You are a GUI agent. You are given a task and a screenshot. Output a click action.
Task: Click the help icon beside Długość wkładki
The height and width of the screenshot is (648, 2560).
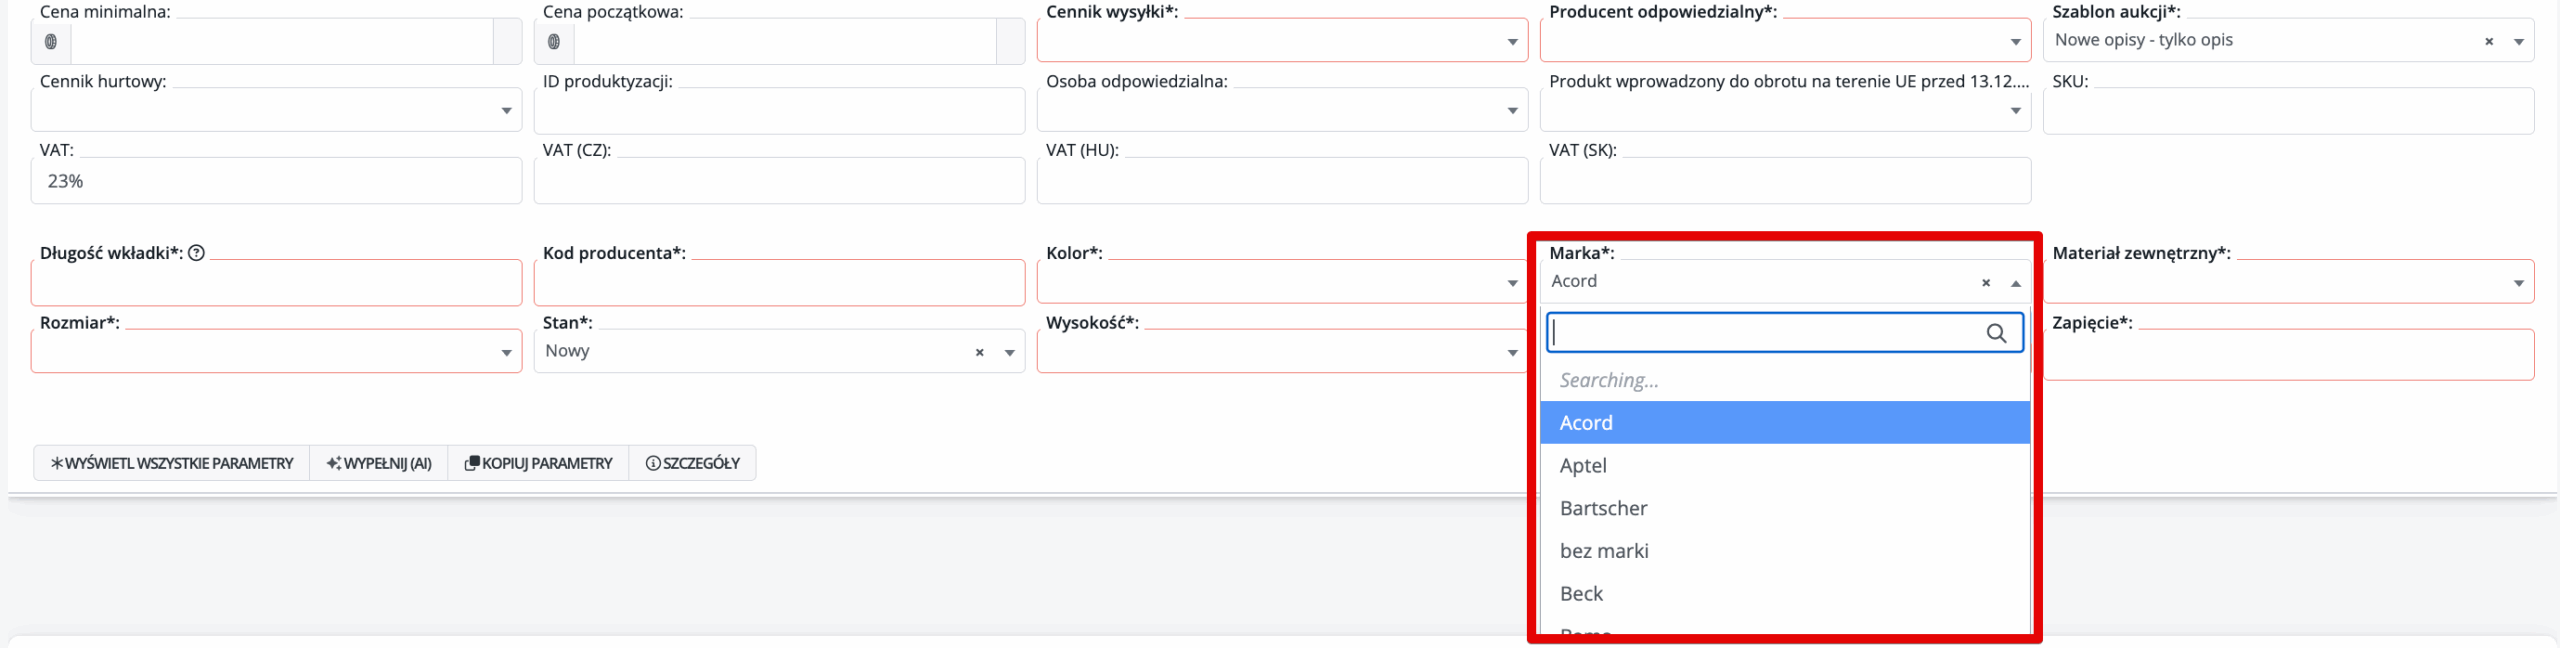tap(197, 253)
